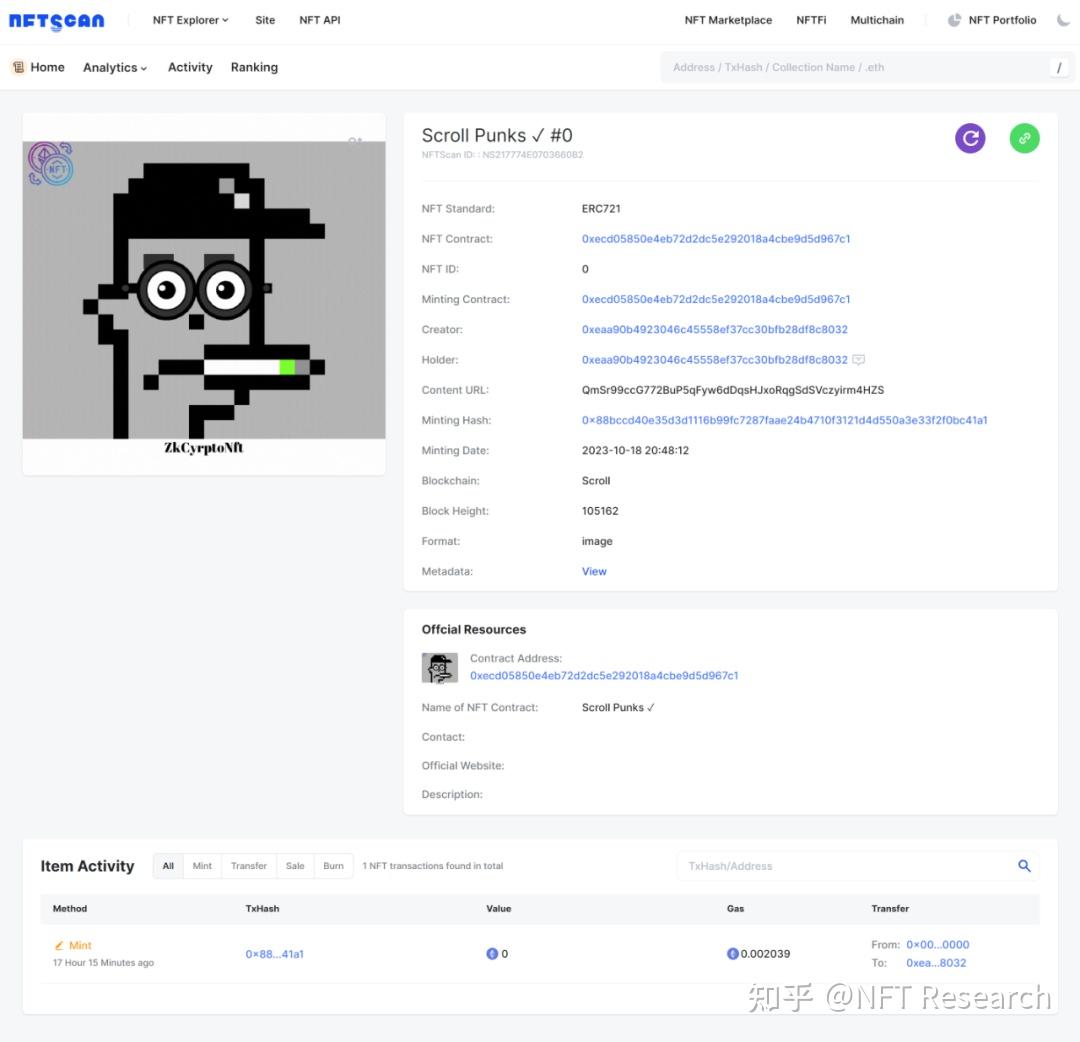Screen dimensions: 1080x1042
Task: Click the Home icon beside Home label
Action: [18, 66]
